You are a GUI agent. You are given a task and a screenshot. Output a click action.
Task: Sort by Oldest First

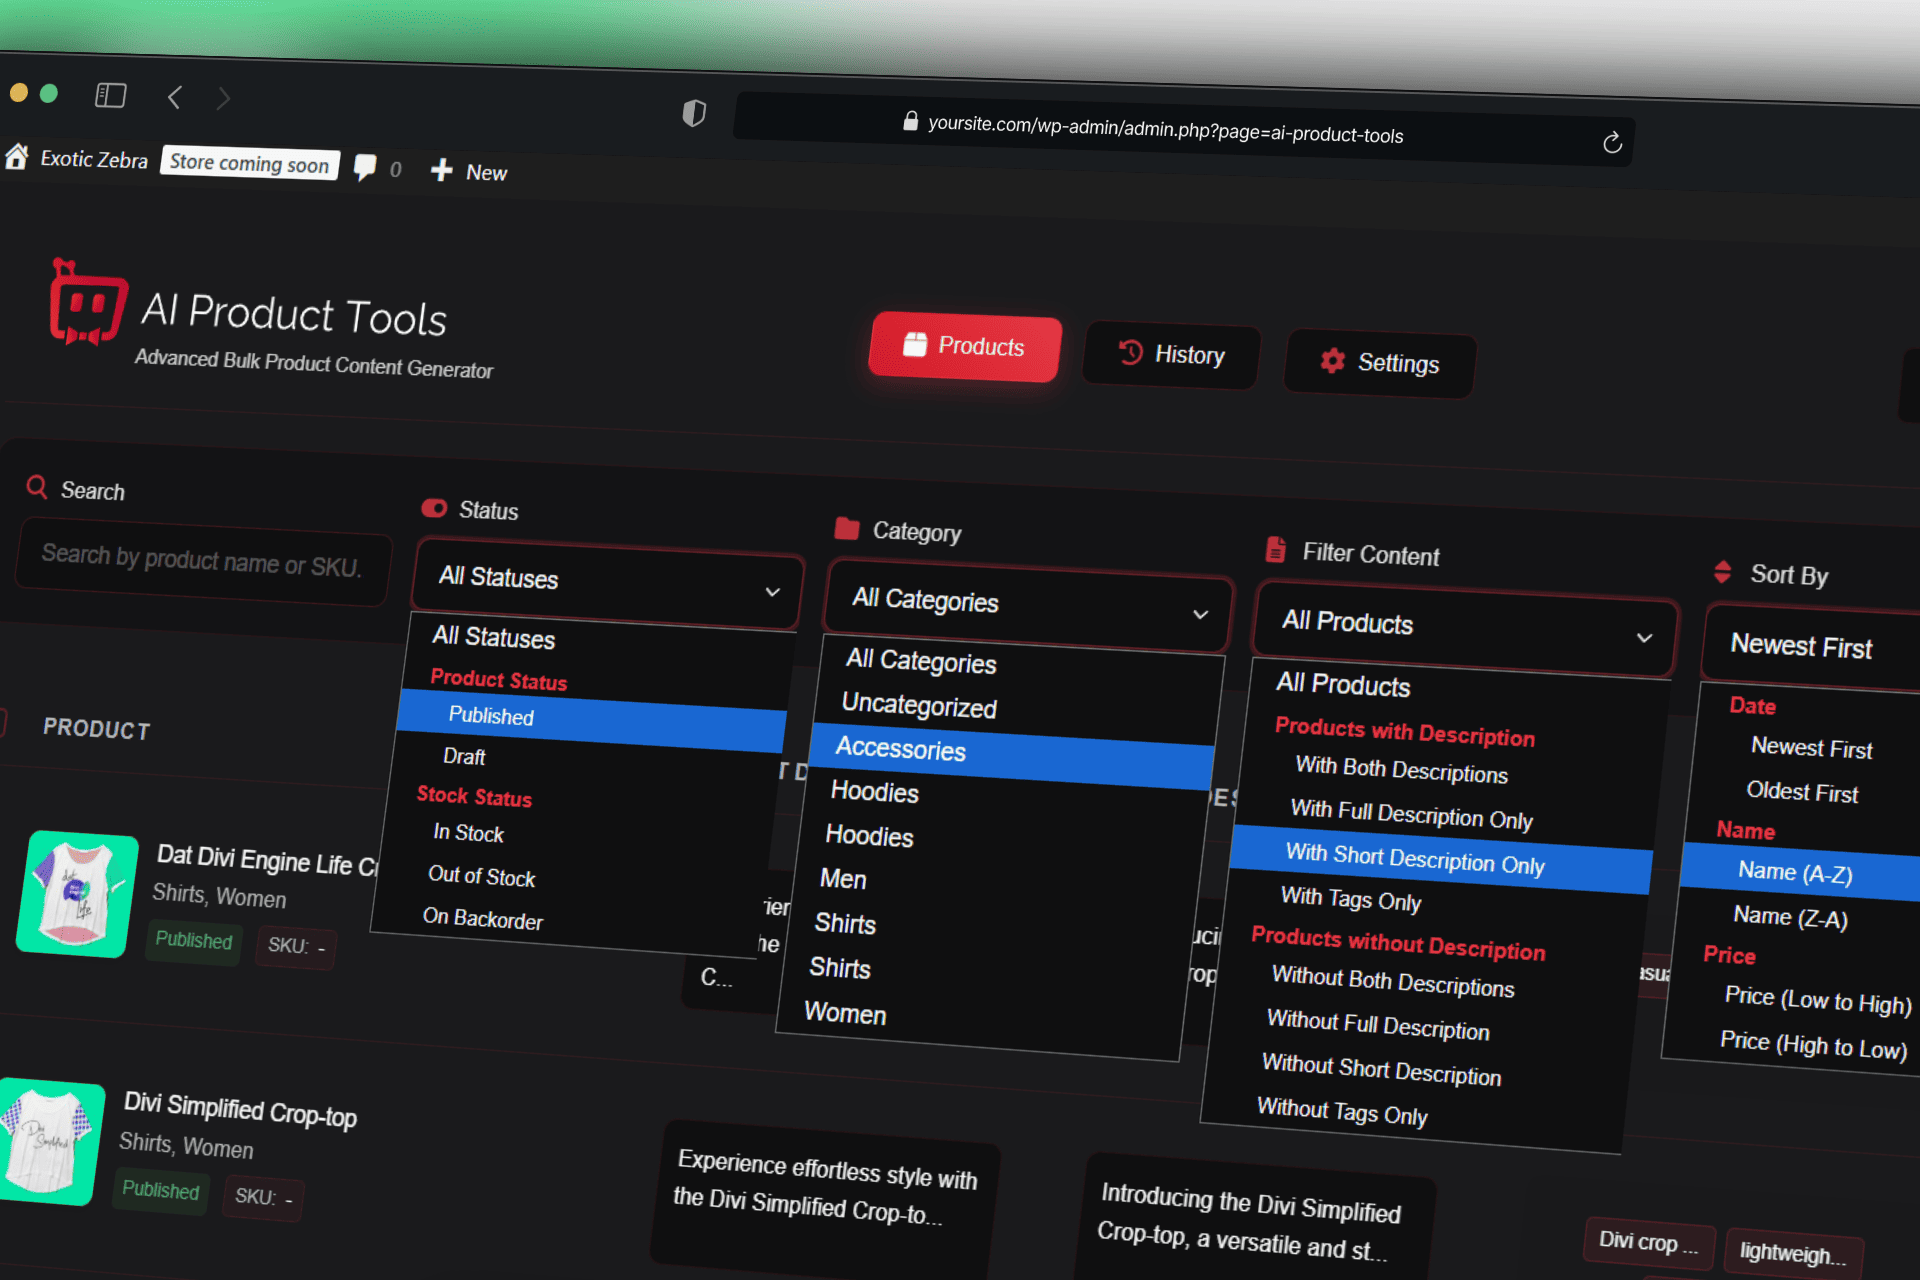[x=1802, y=792]
